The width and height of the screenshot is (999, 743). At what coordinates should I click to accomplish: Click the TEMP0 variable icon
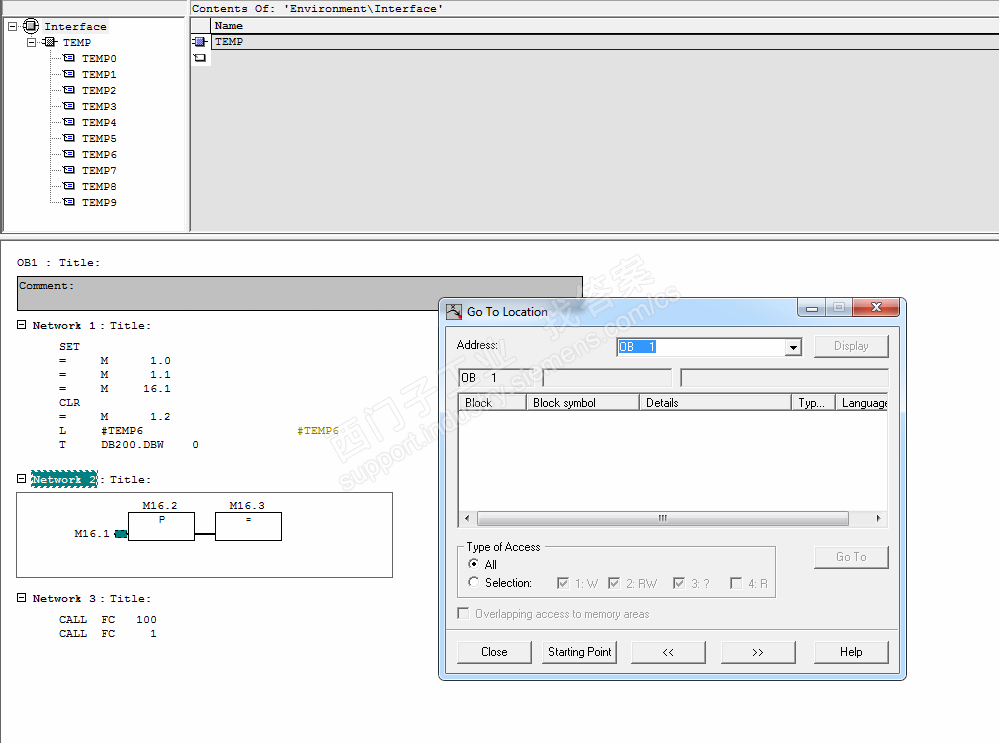(x=69, y=58)
